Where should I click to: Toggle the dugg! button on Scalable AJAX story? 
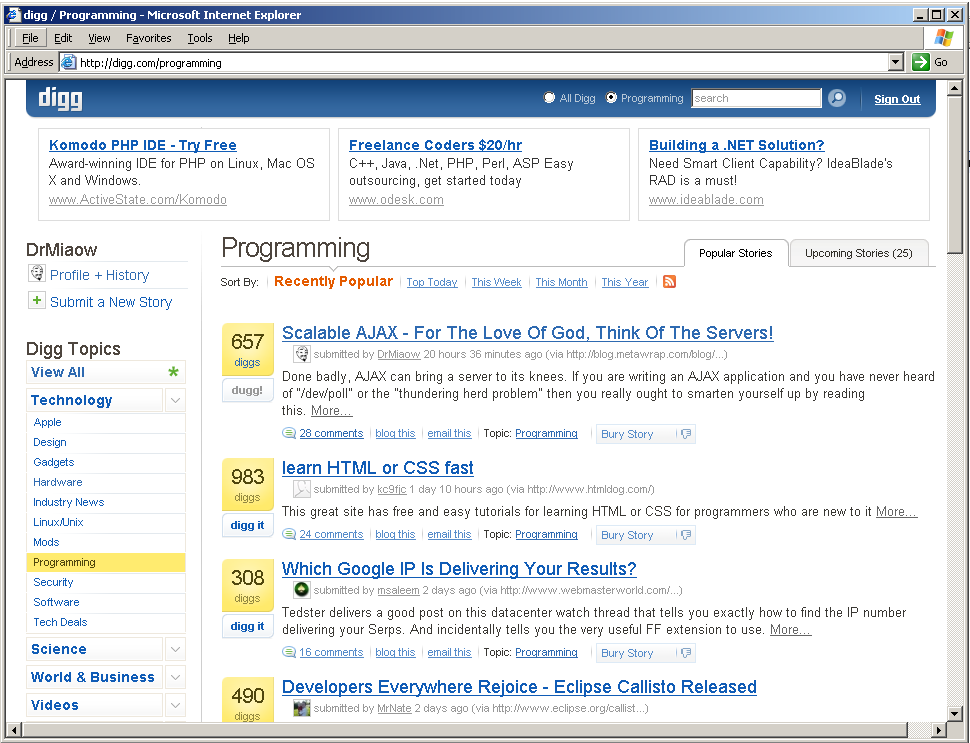pos(247,391)
